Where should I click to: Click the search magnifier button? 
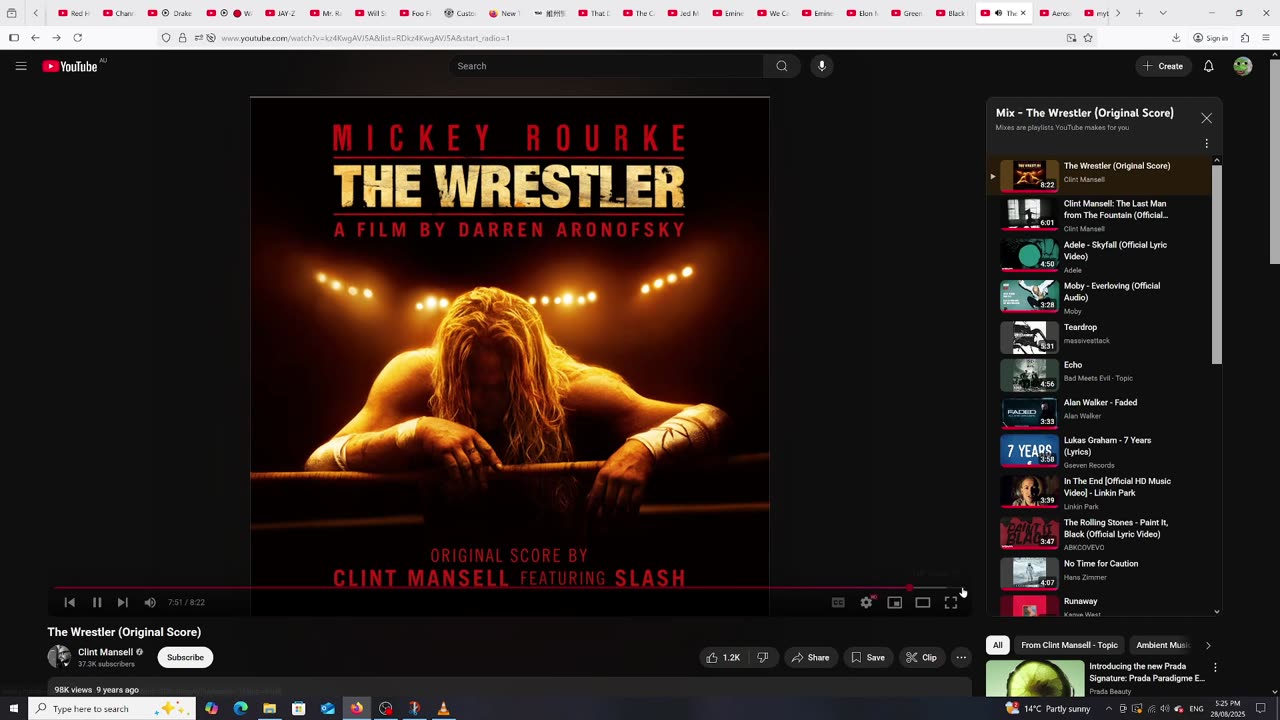782,66
